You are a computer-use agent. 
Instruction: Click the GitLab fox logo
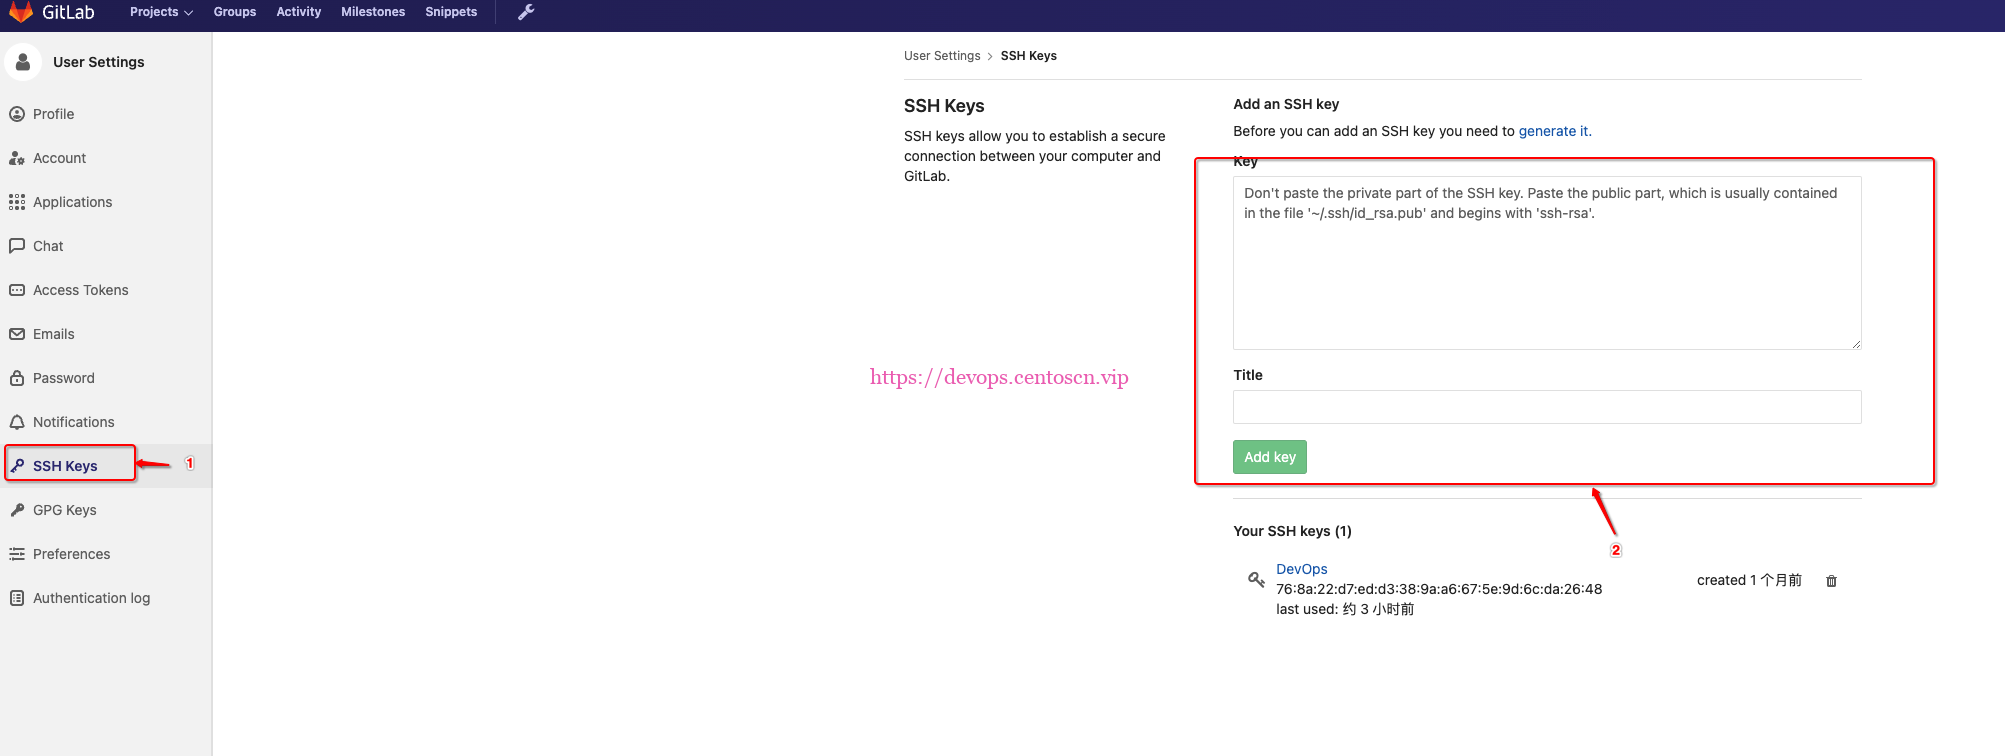(21, 12)
